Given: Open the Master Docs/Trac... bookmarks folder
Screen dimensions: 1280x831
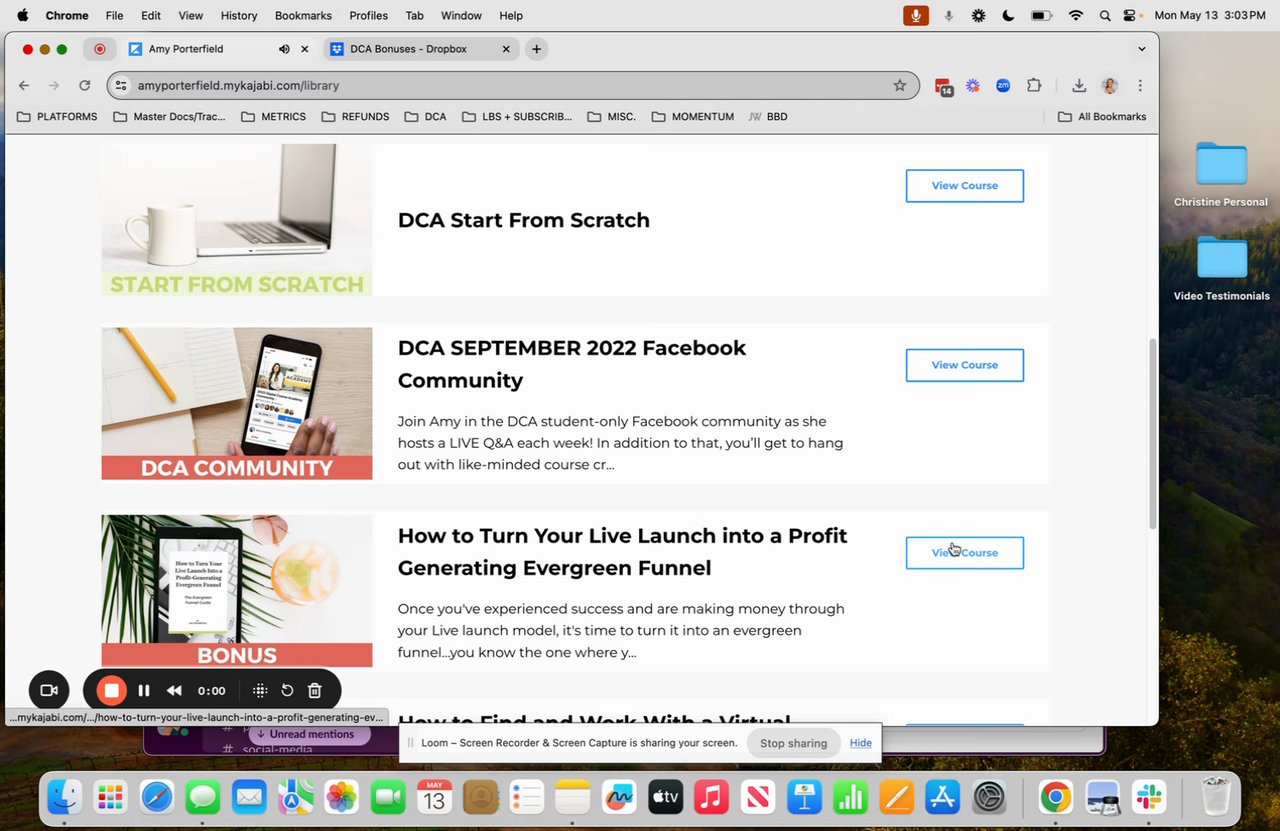Looking at the screenshot, I should click(x=169, y=117).
